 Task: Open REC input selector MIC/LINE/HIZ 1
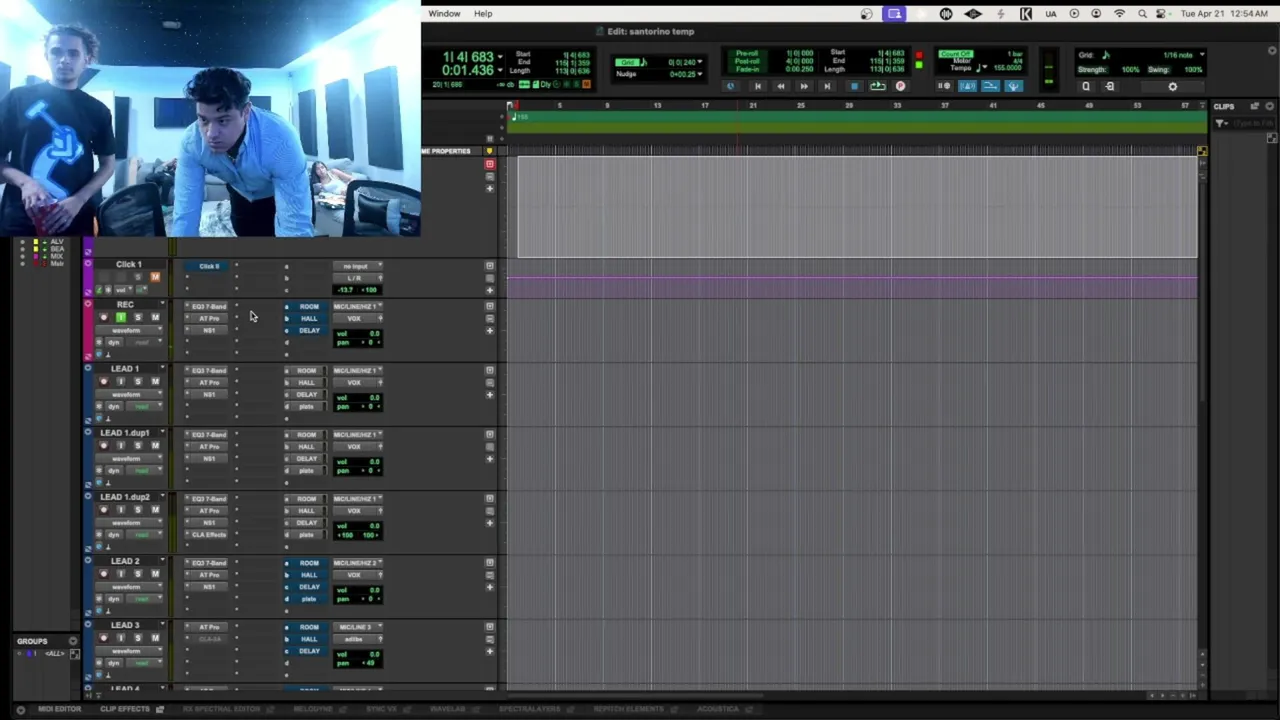(356, 306)
